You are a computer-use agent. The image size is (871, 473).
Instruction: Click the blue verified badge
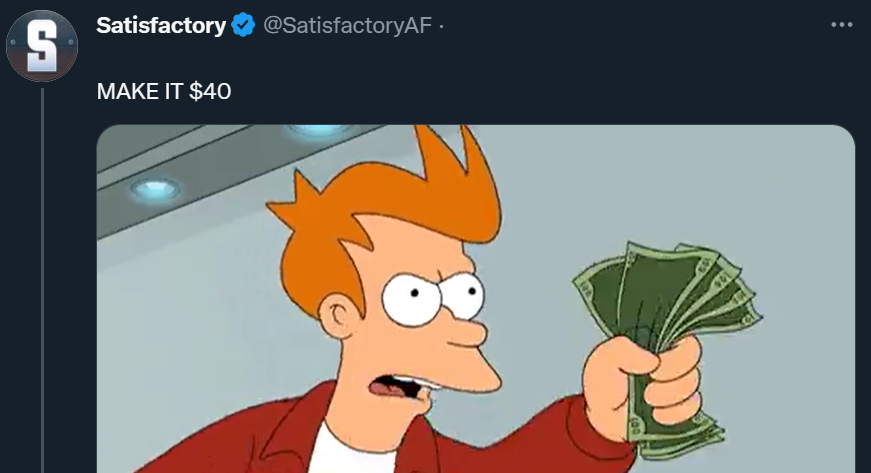243,25
